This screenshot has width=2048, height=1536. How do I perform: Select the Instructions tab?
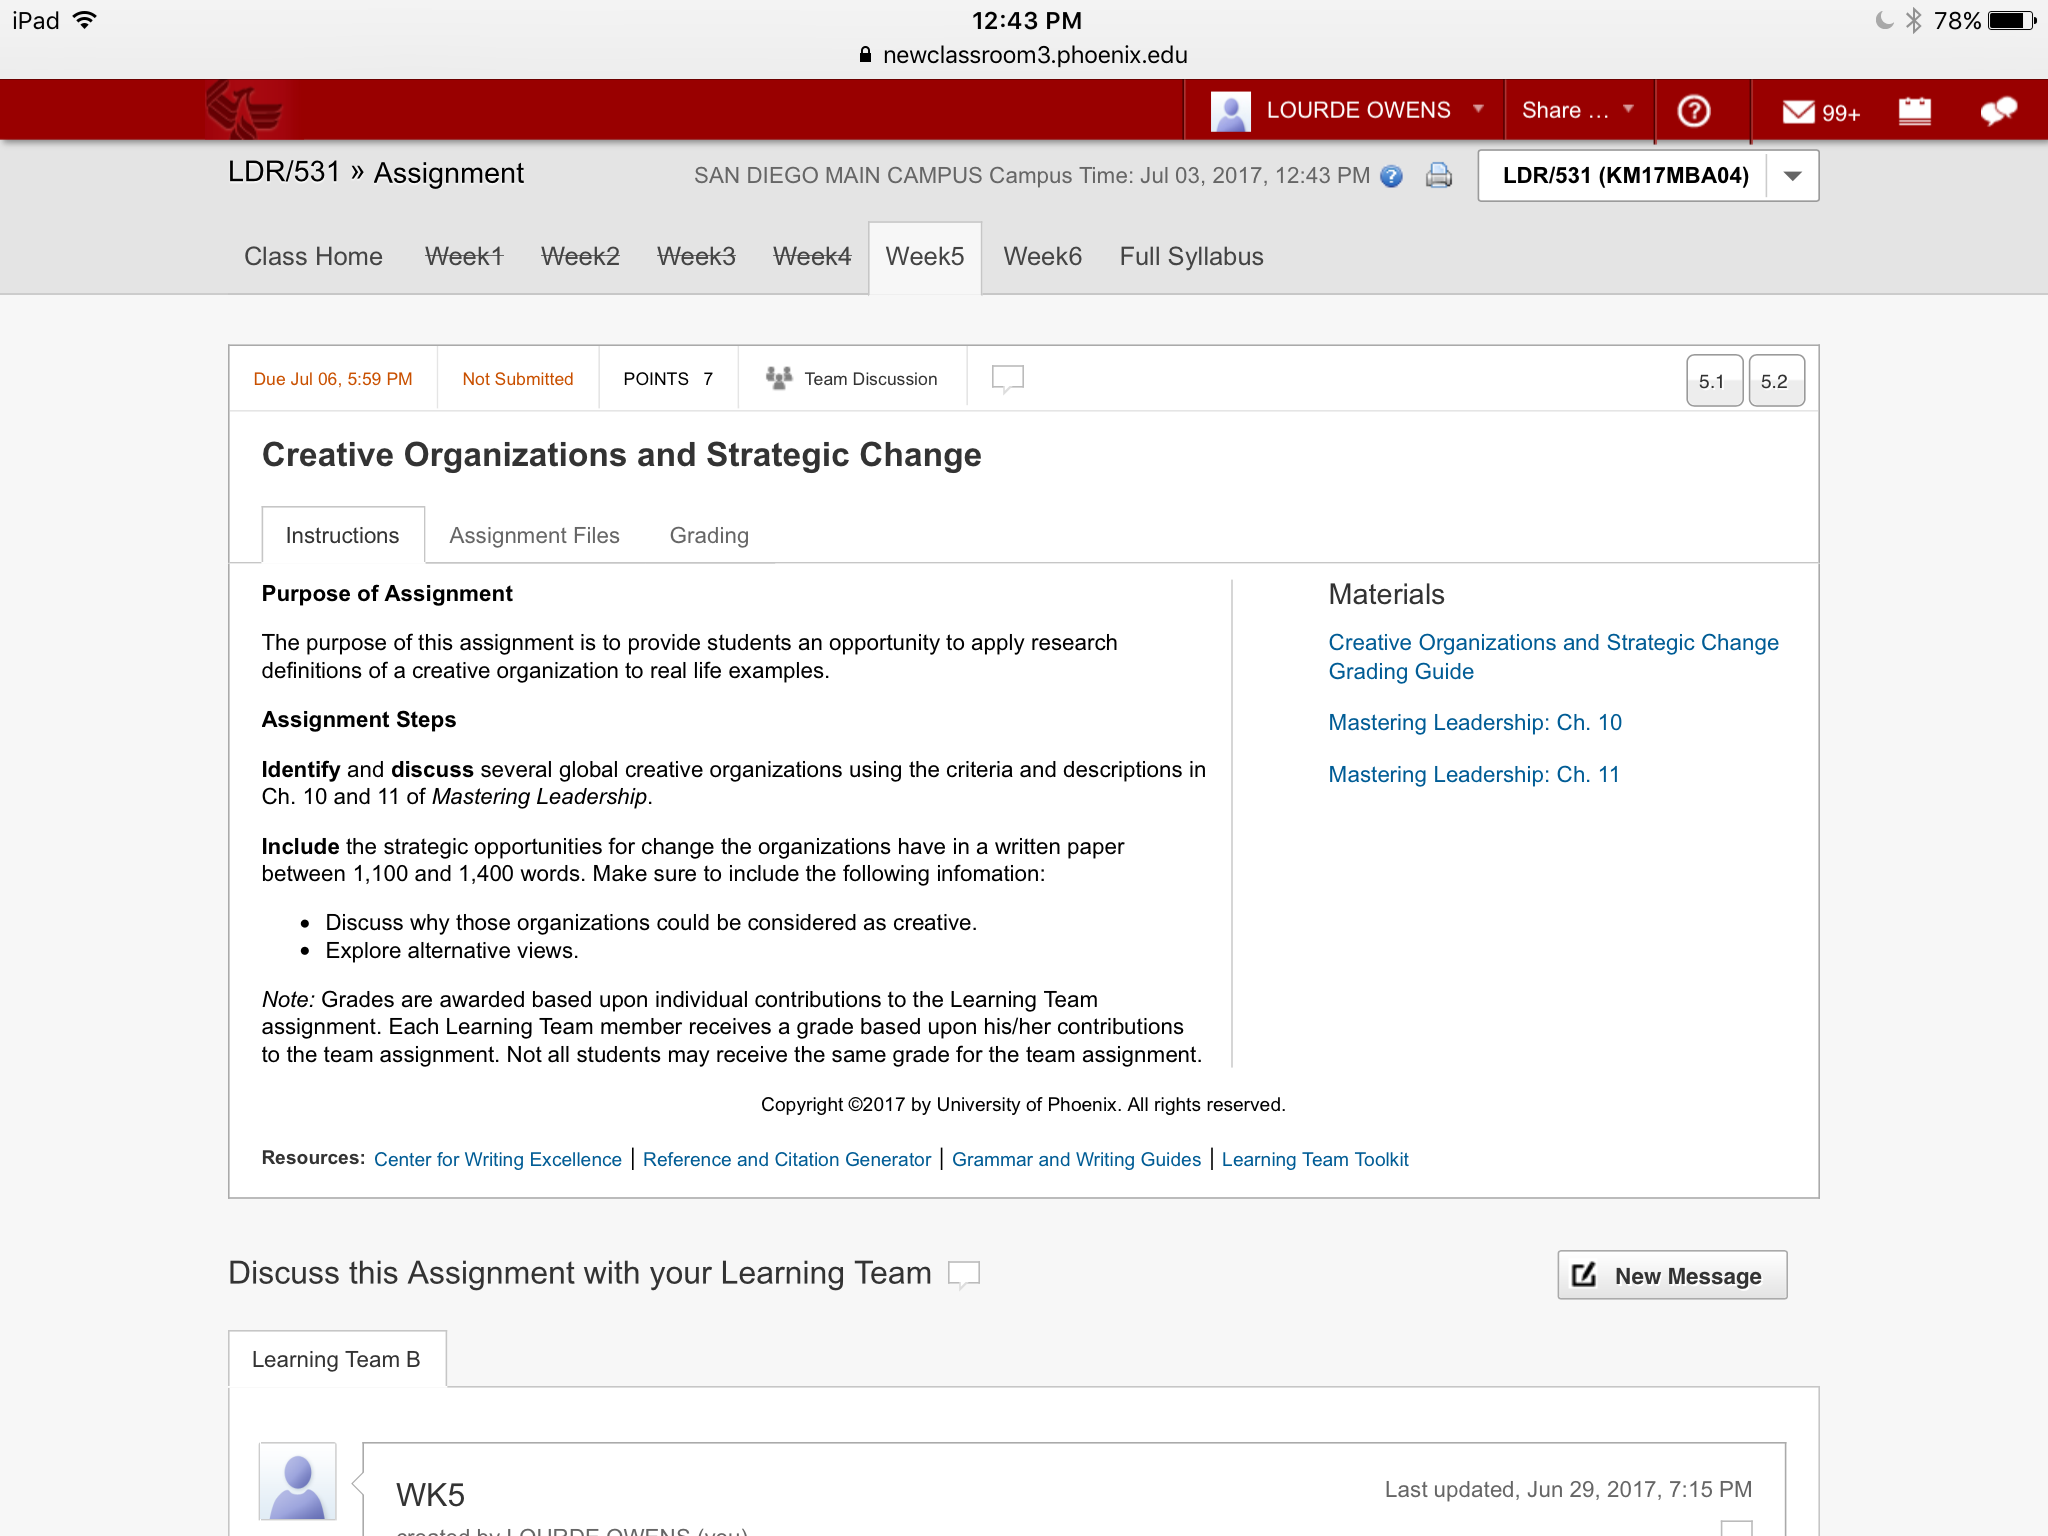(343, 535)
